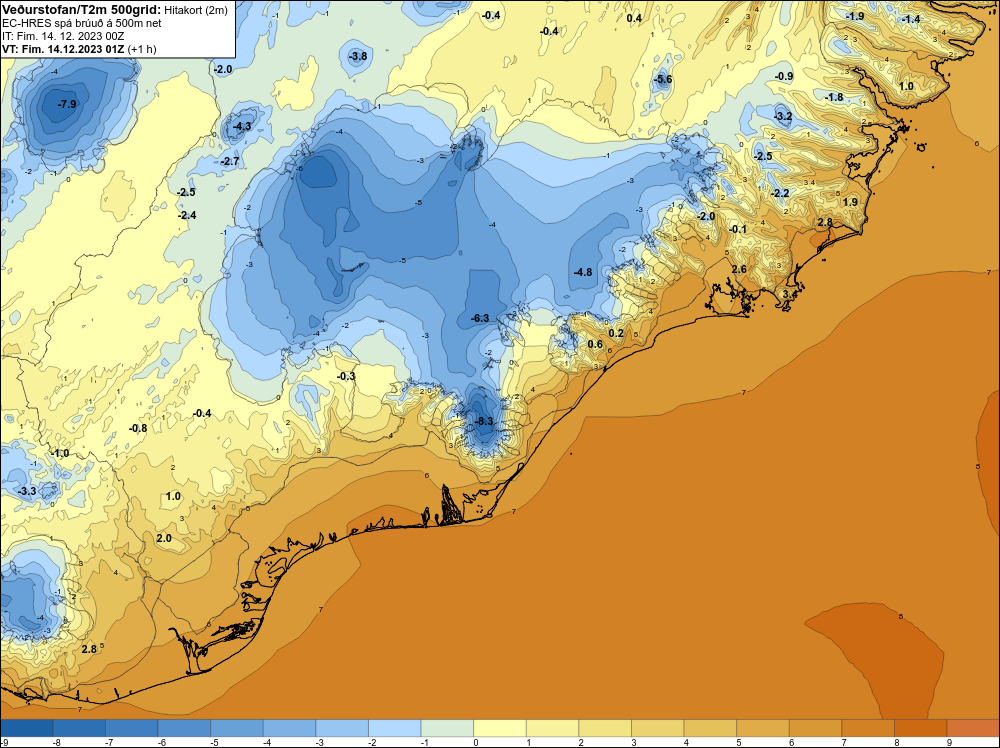The width and height of the screenshot is (1000, 748).
Task: Click the -3.8 temperature label
Action: click(x=358, y=56)
